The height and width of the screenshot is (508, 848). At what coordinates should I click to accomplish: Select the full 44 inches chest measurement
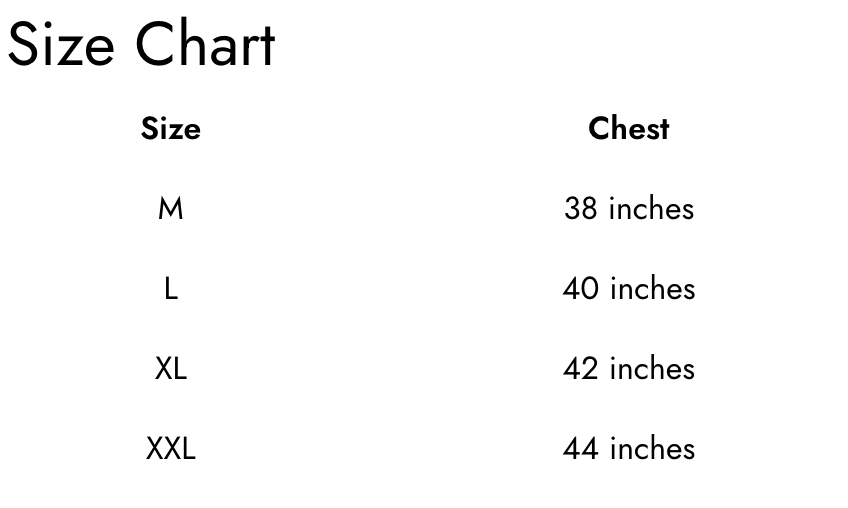pyautogui.click(x=628, y=449)
